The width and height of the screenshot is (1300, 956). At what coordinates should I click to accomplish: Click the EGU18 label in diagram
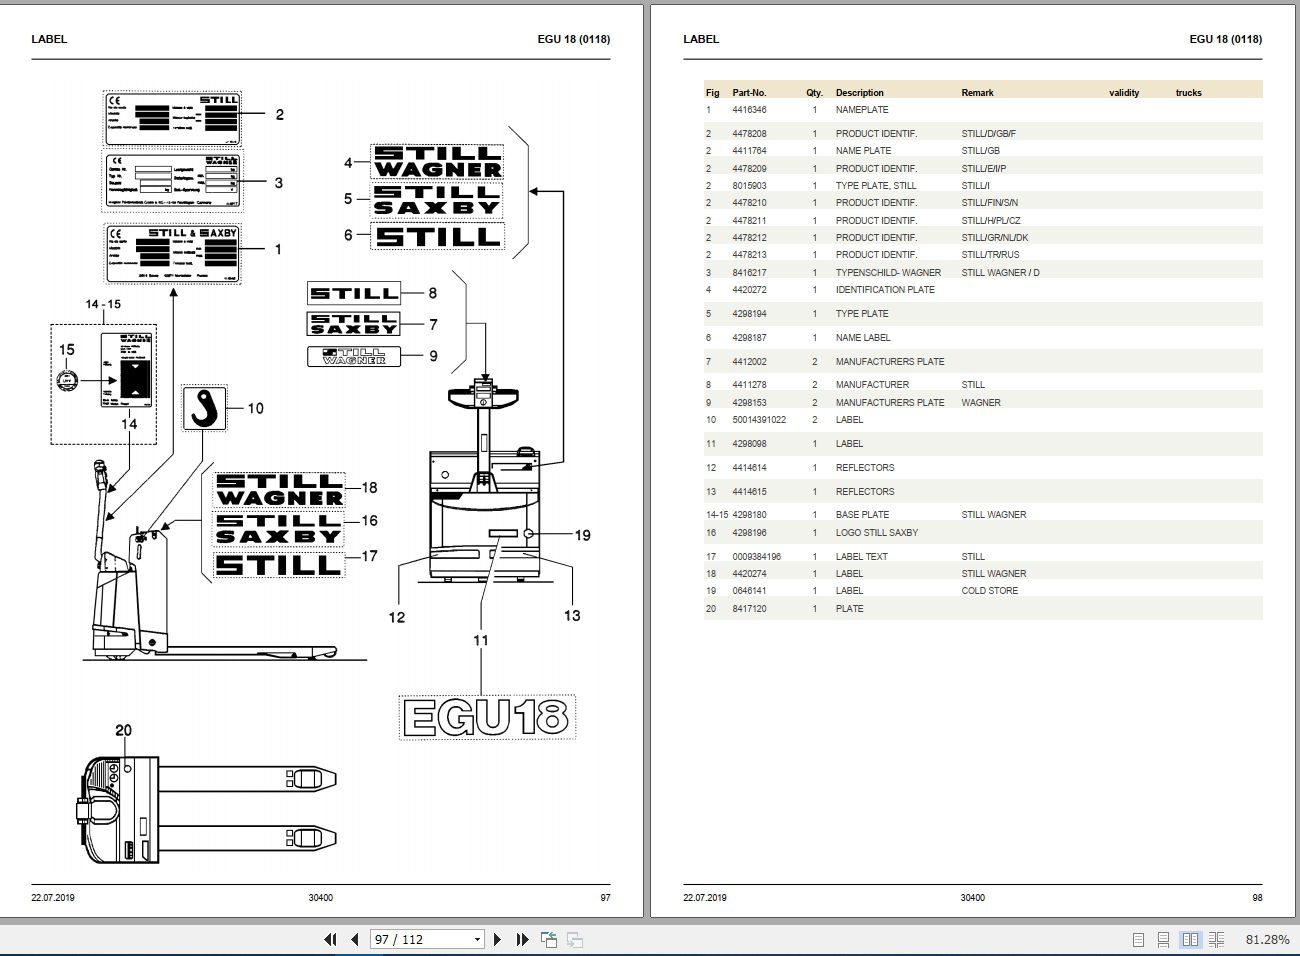(x=487, y=717)
